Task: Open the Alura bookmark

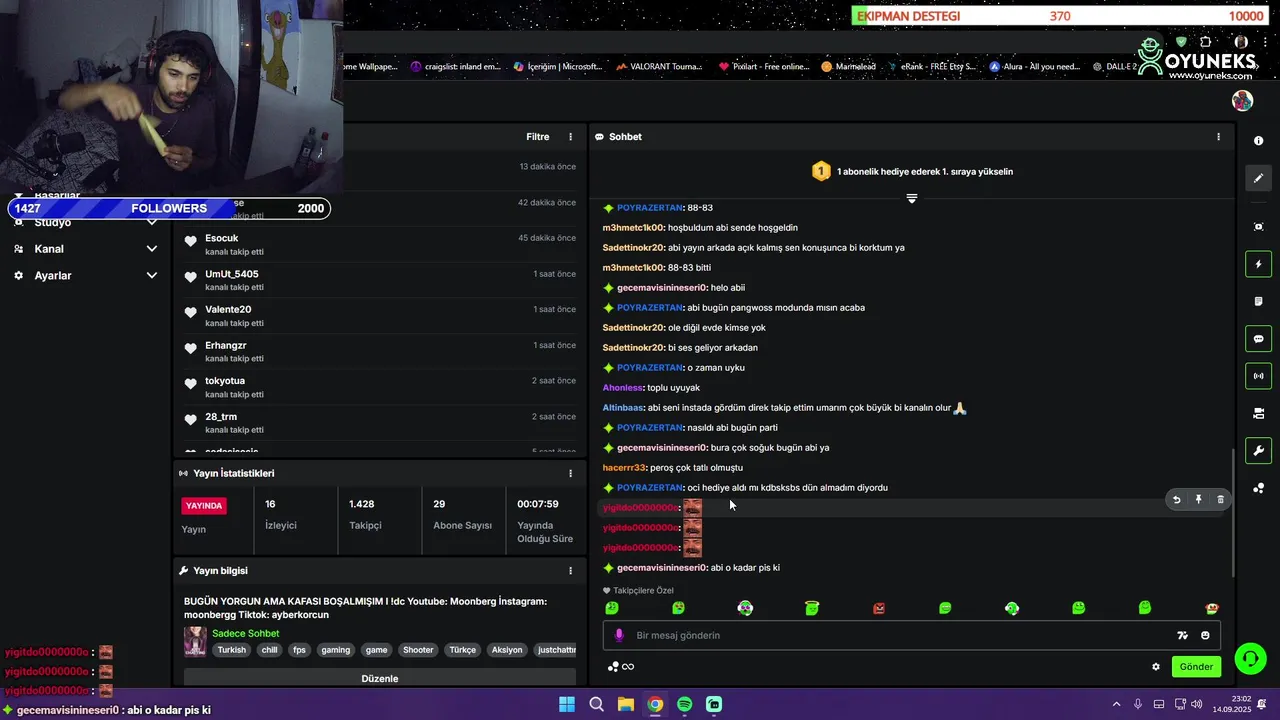Action: (1035, 67)
